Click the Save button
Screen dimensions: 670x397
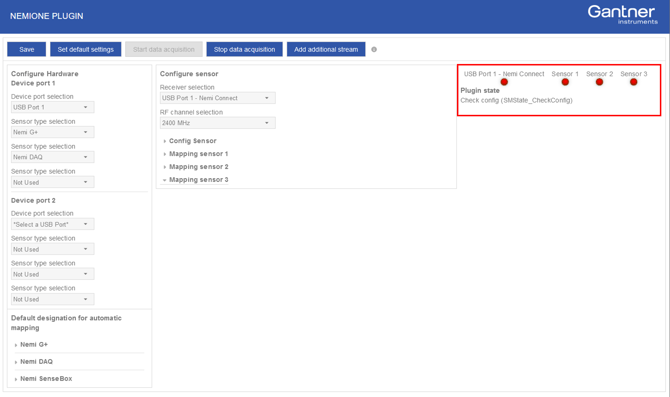pos(26,49)
